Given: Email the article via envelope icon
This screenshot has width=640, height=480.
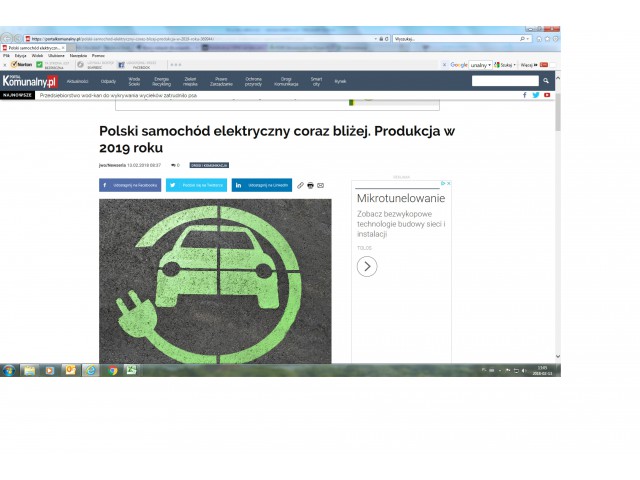Looking at the screenshot, I should click(x=320, y=185).
